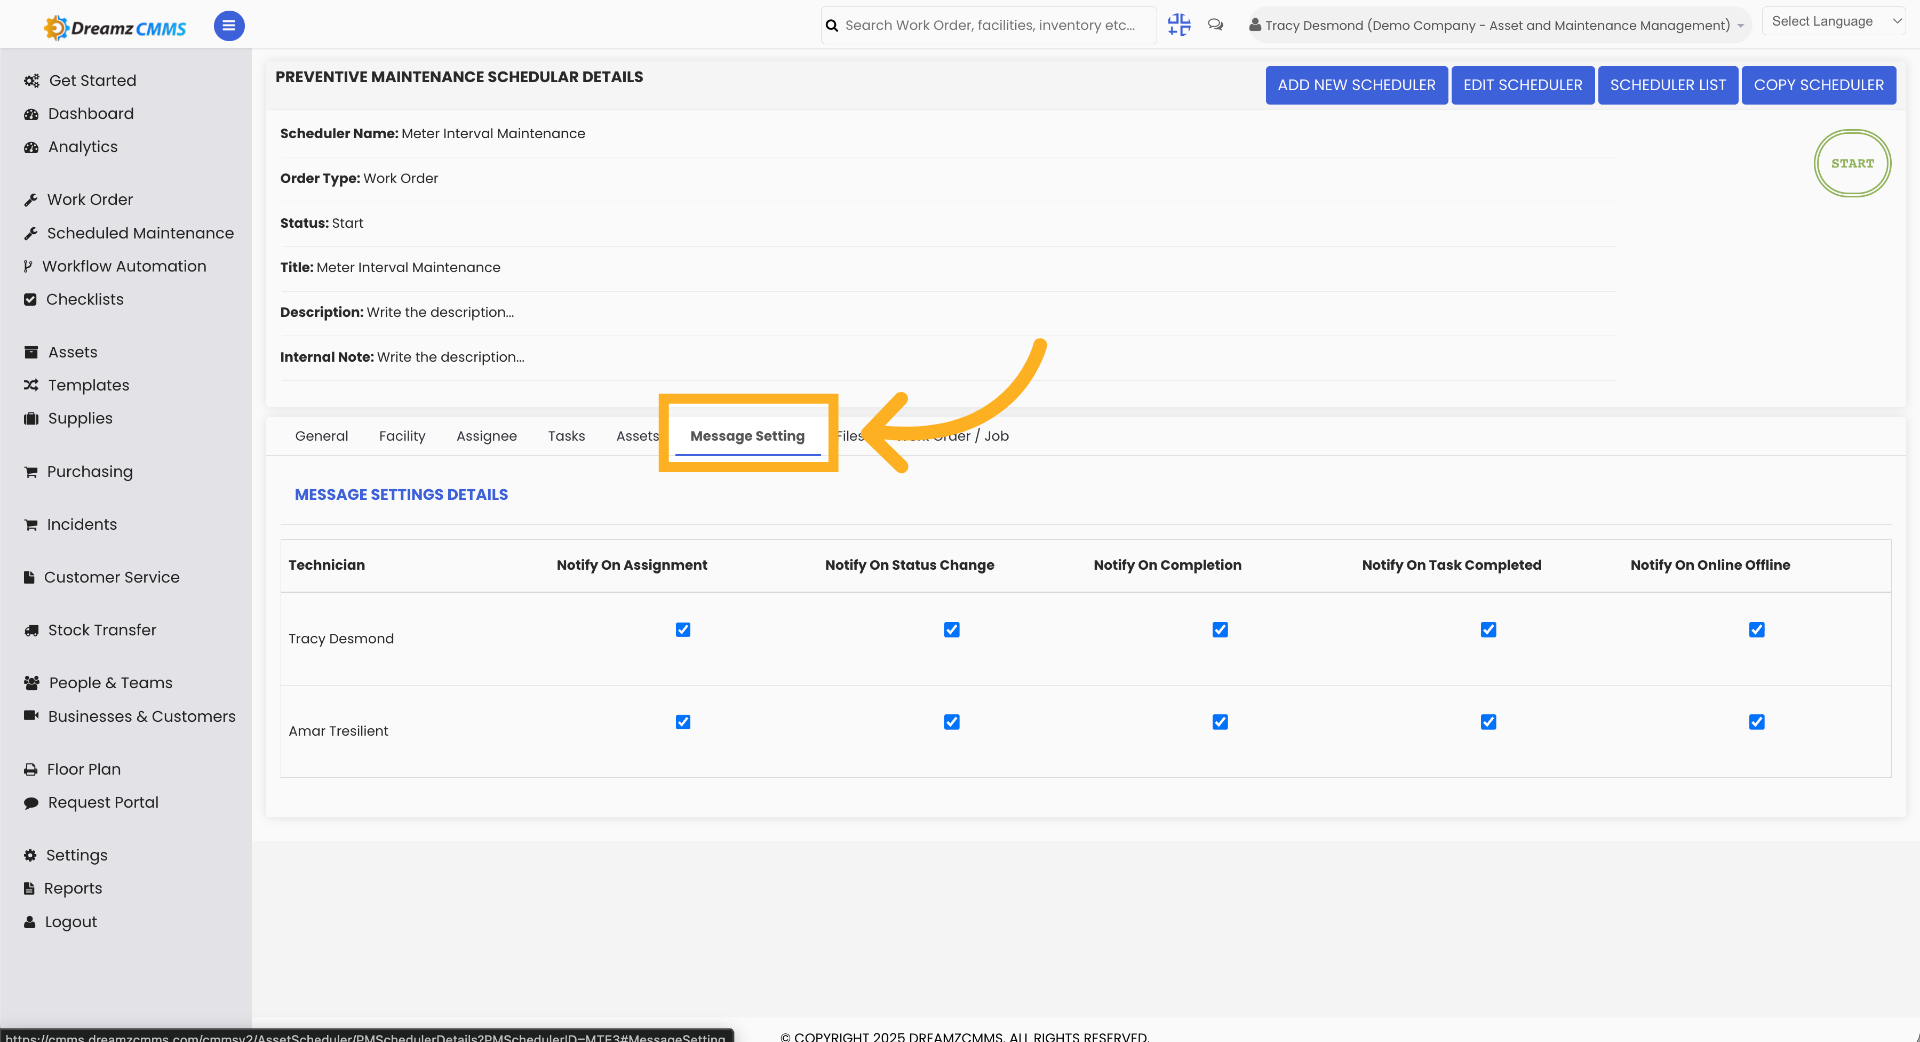
Task: Switch to the Facility tab
Action: point(402,436)
